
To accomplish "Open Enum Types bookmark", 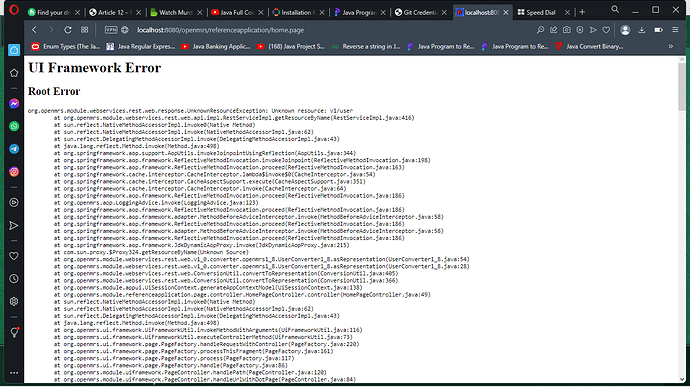I will [x=65, y=46].
